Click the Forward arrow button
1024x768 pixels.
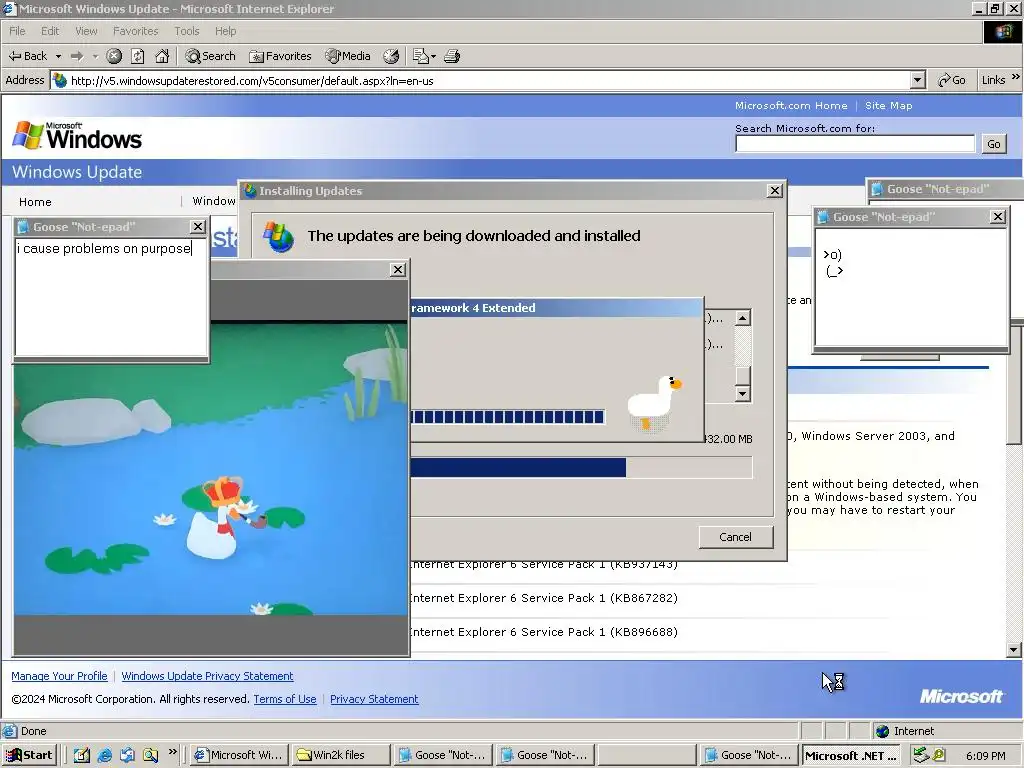coord(77,56)
